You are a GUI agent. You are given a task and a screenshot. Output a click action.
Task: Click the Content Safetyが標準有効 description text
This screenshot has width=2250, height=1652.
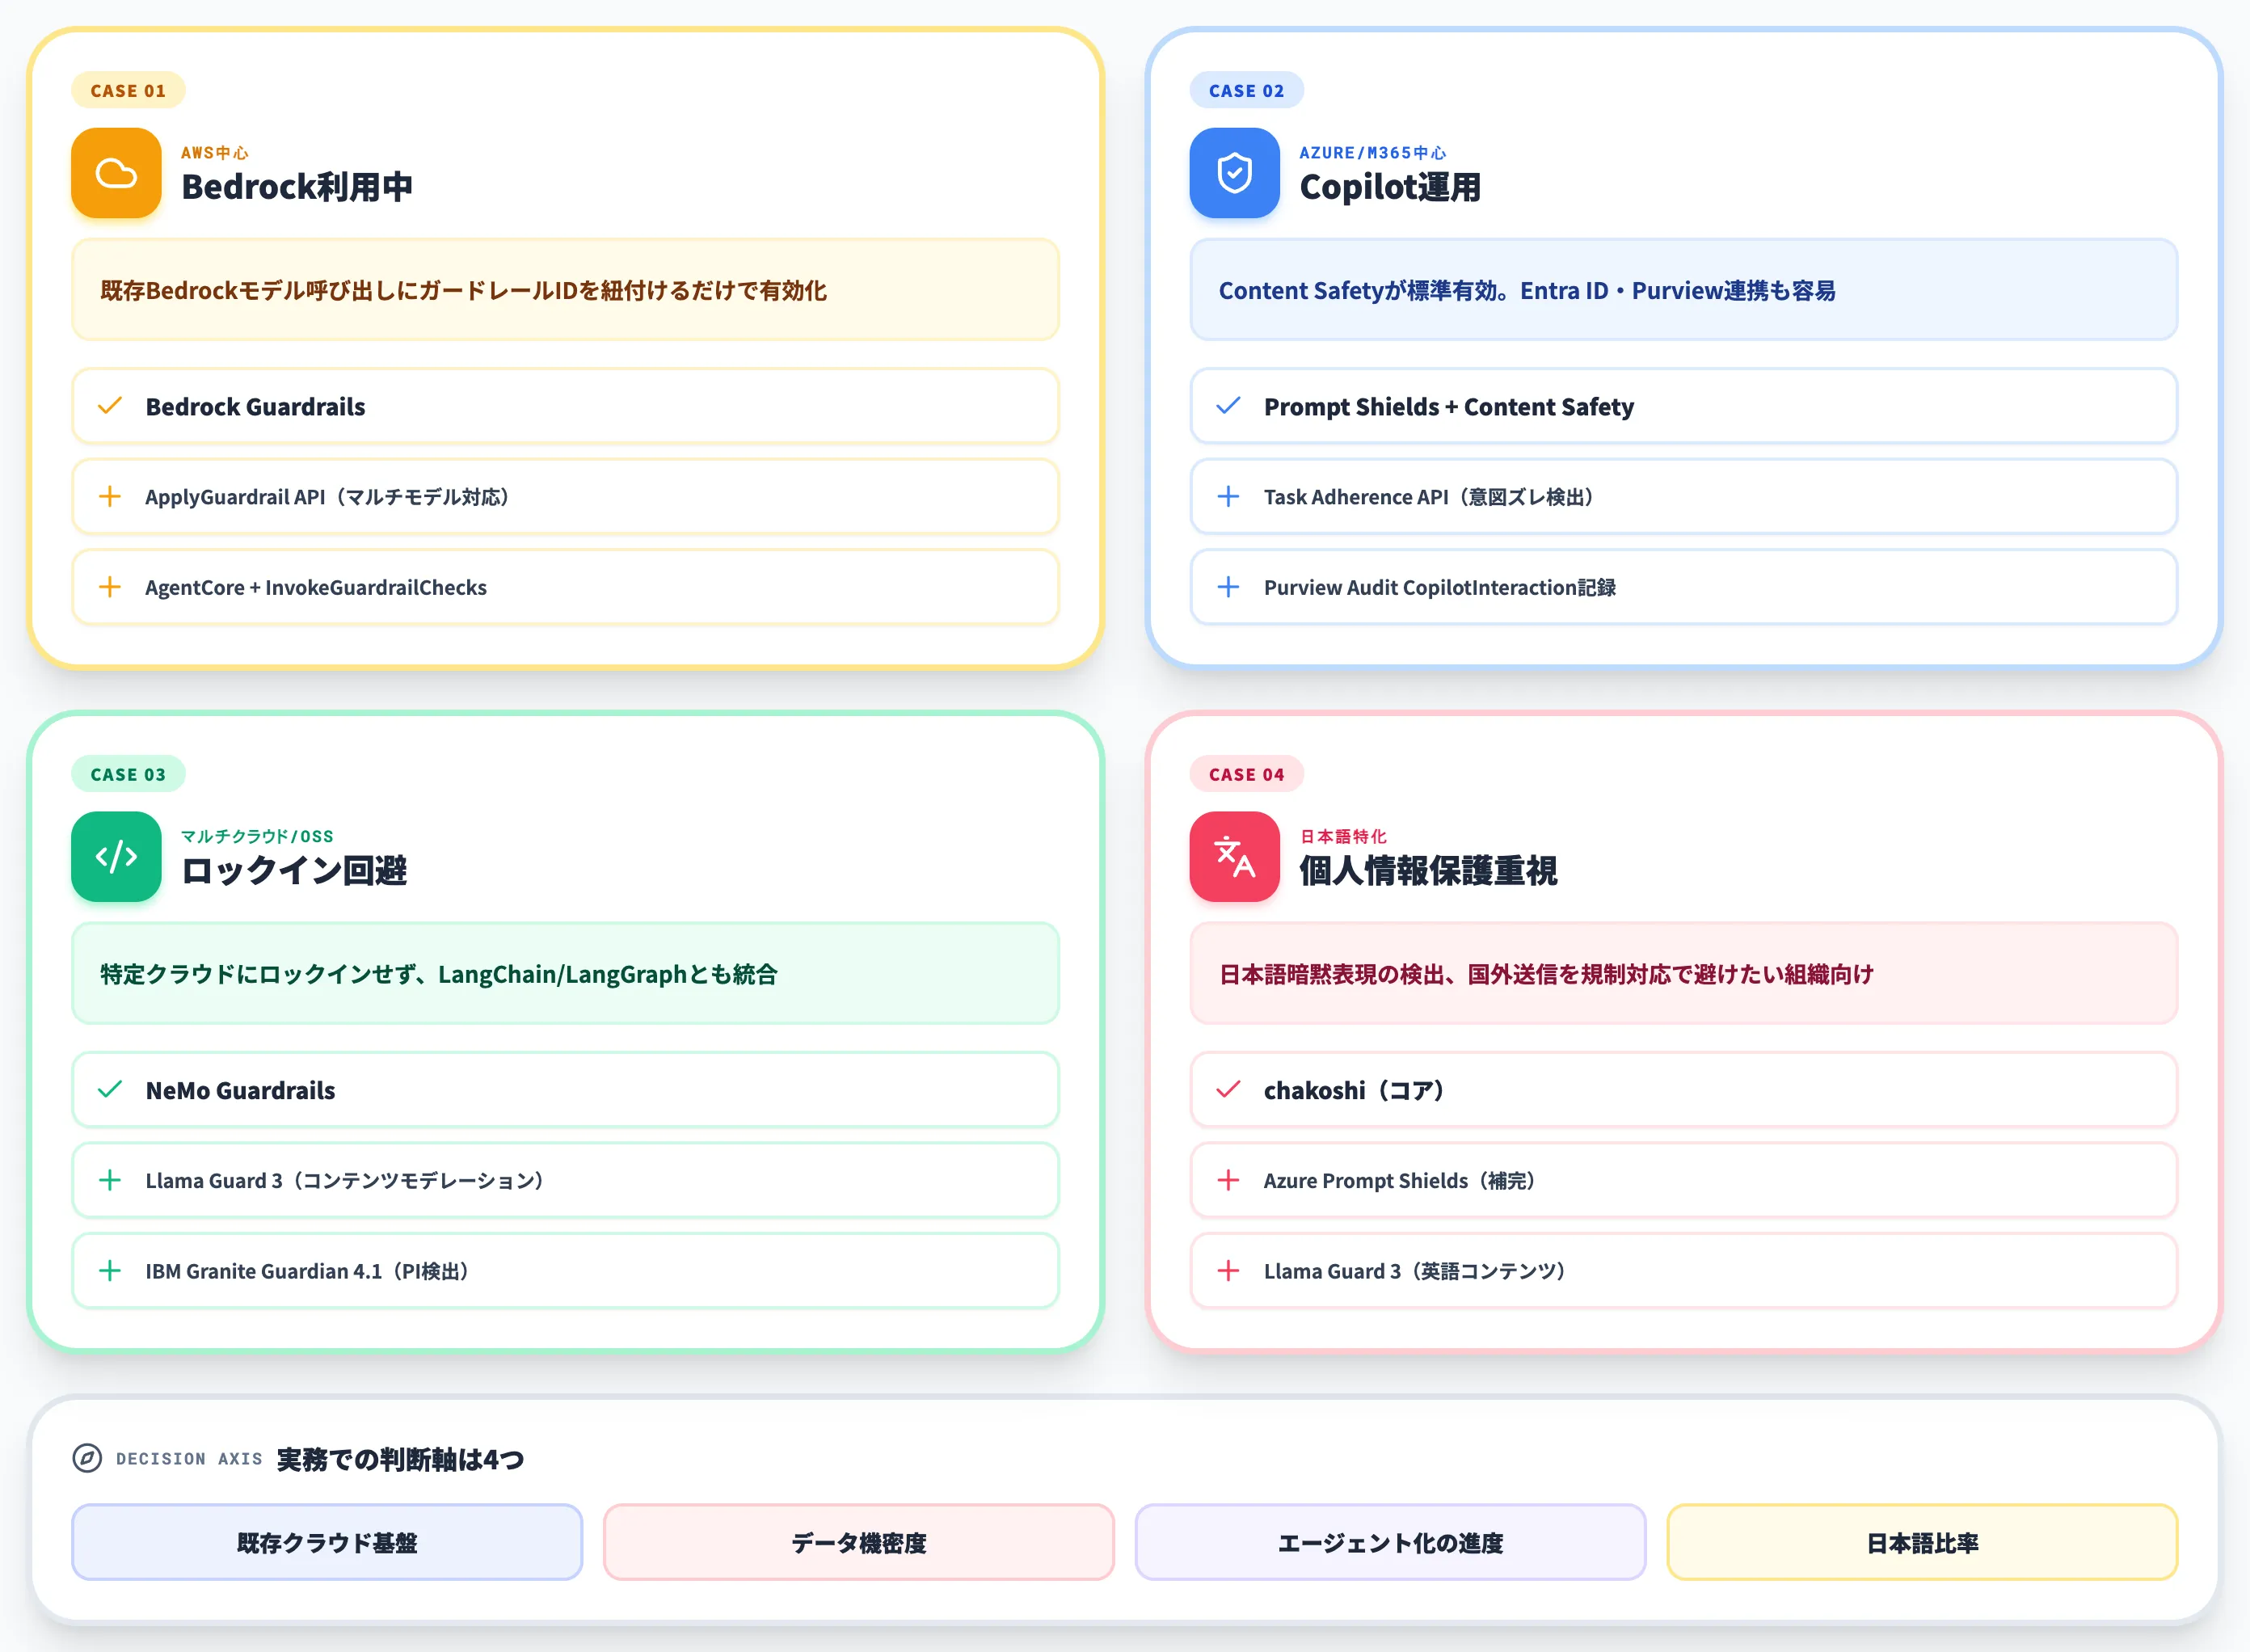click(1527, 291)
